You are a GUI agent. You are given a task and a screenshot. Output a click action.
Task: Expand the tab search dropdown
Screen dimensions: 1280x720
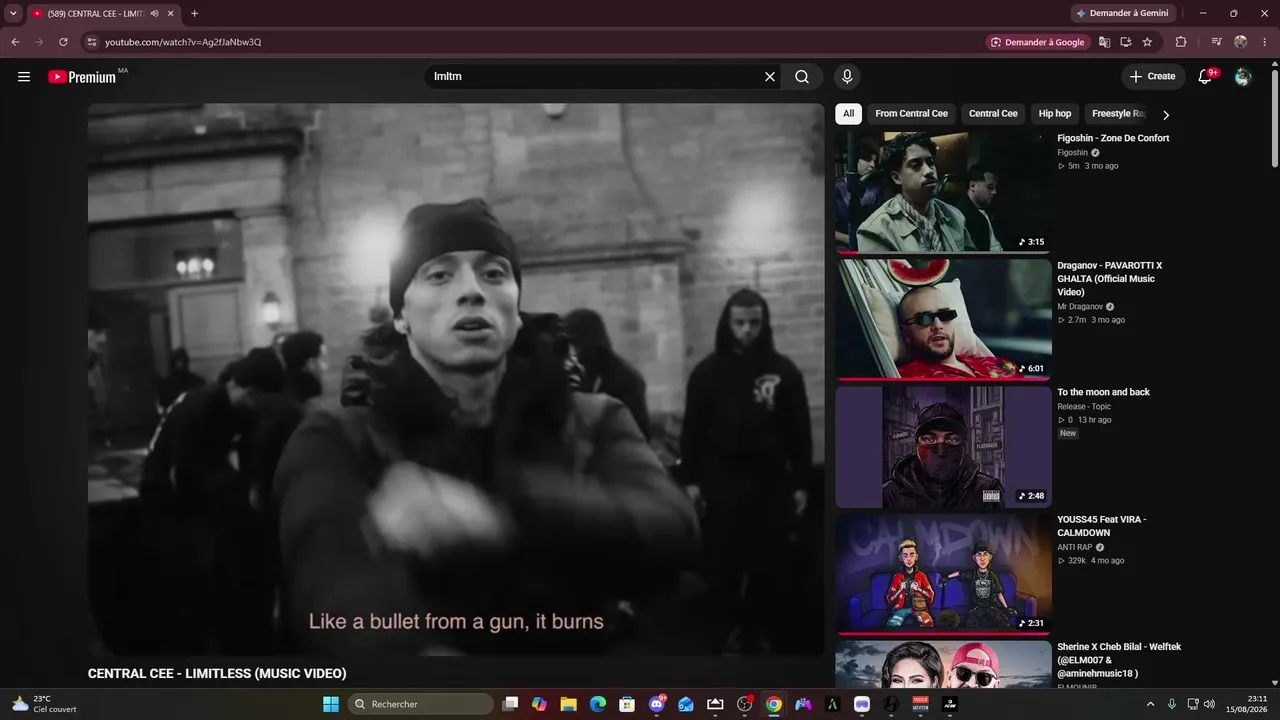[x=13, y=13]
